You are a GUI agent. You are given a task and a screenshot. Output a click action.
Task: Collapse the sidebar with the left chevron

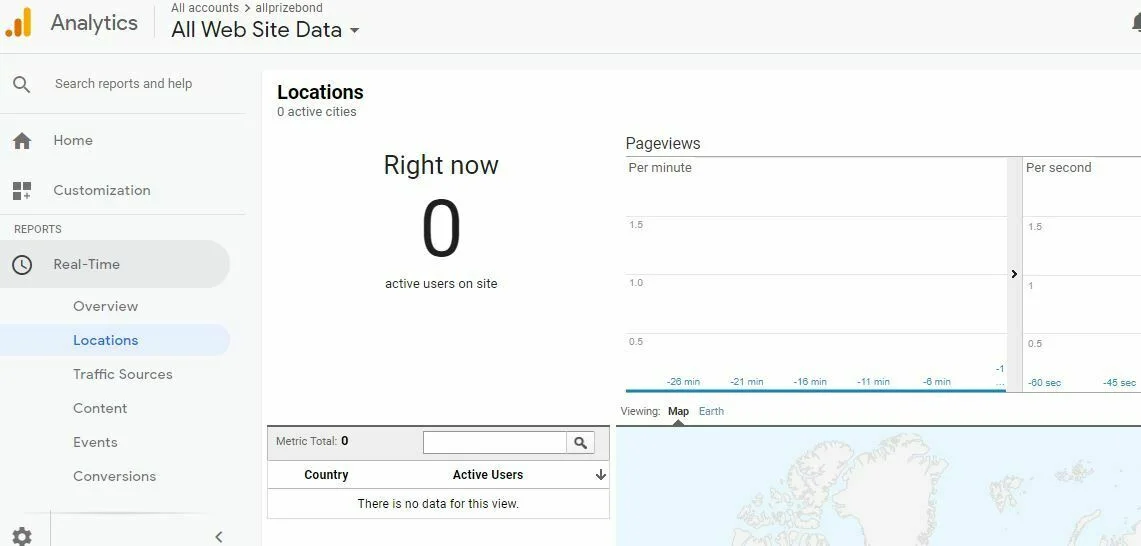[x=218, y=537]
